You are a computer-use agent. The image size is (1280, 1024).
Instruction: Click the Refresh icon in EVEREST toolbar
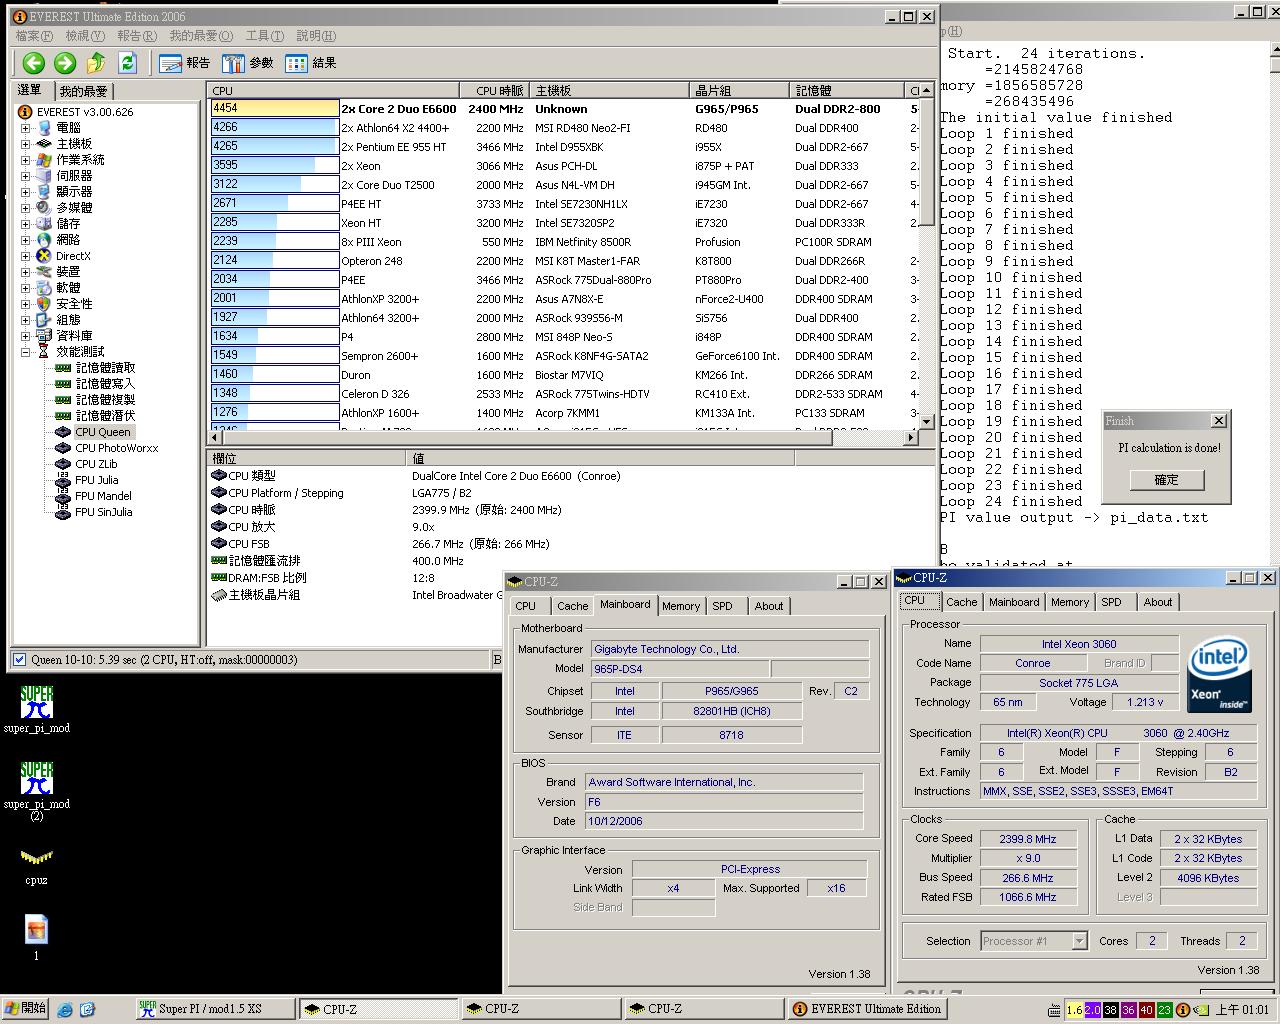click(x=127, y=63)
